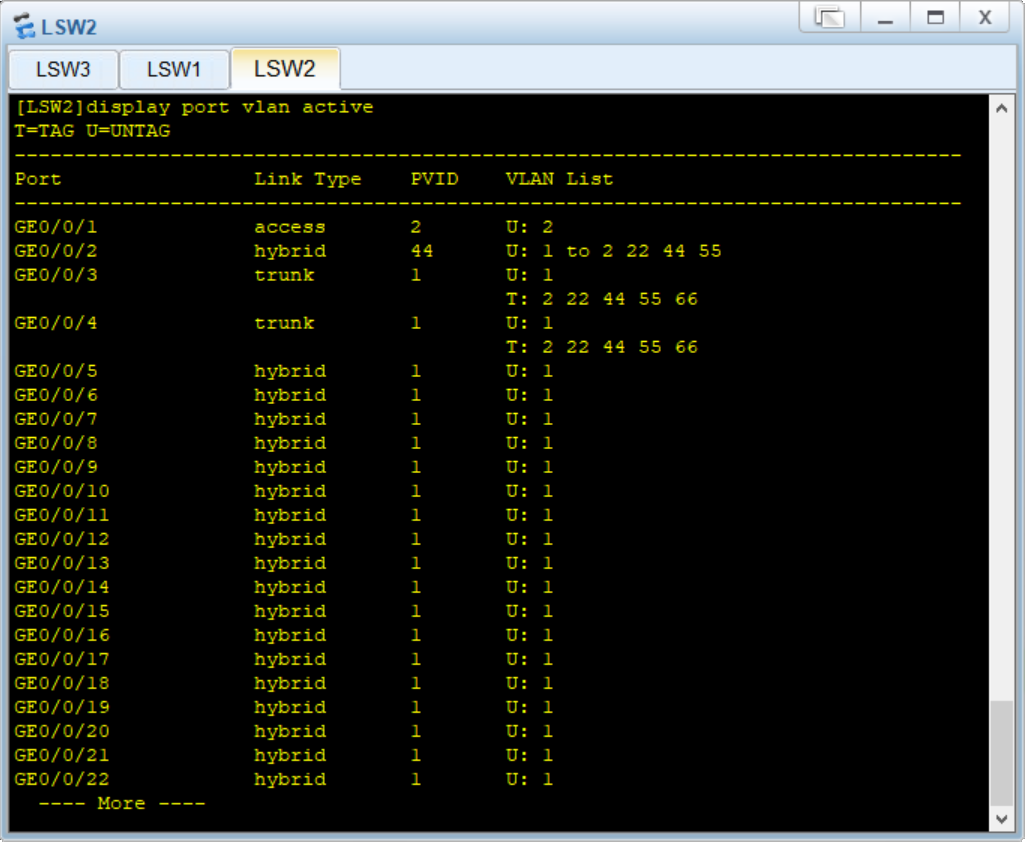Switch to the LSW1 tab
Viewport: 1025px width, 842px height.
pyautogui.click(x=174, y=69)
